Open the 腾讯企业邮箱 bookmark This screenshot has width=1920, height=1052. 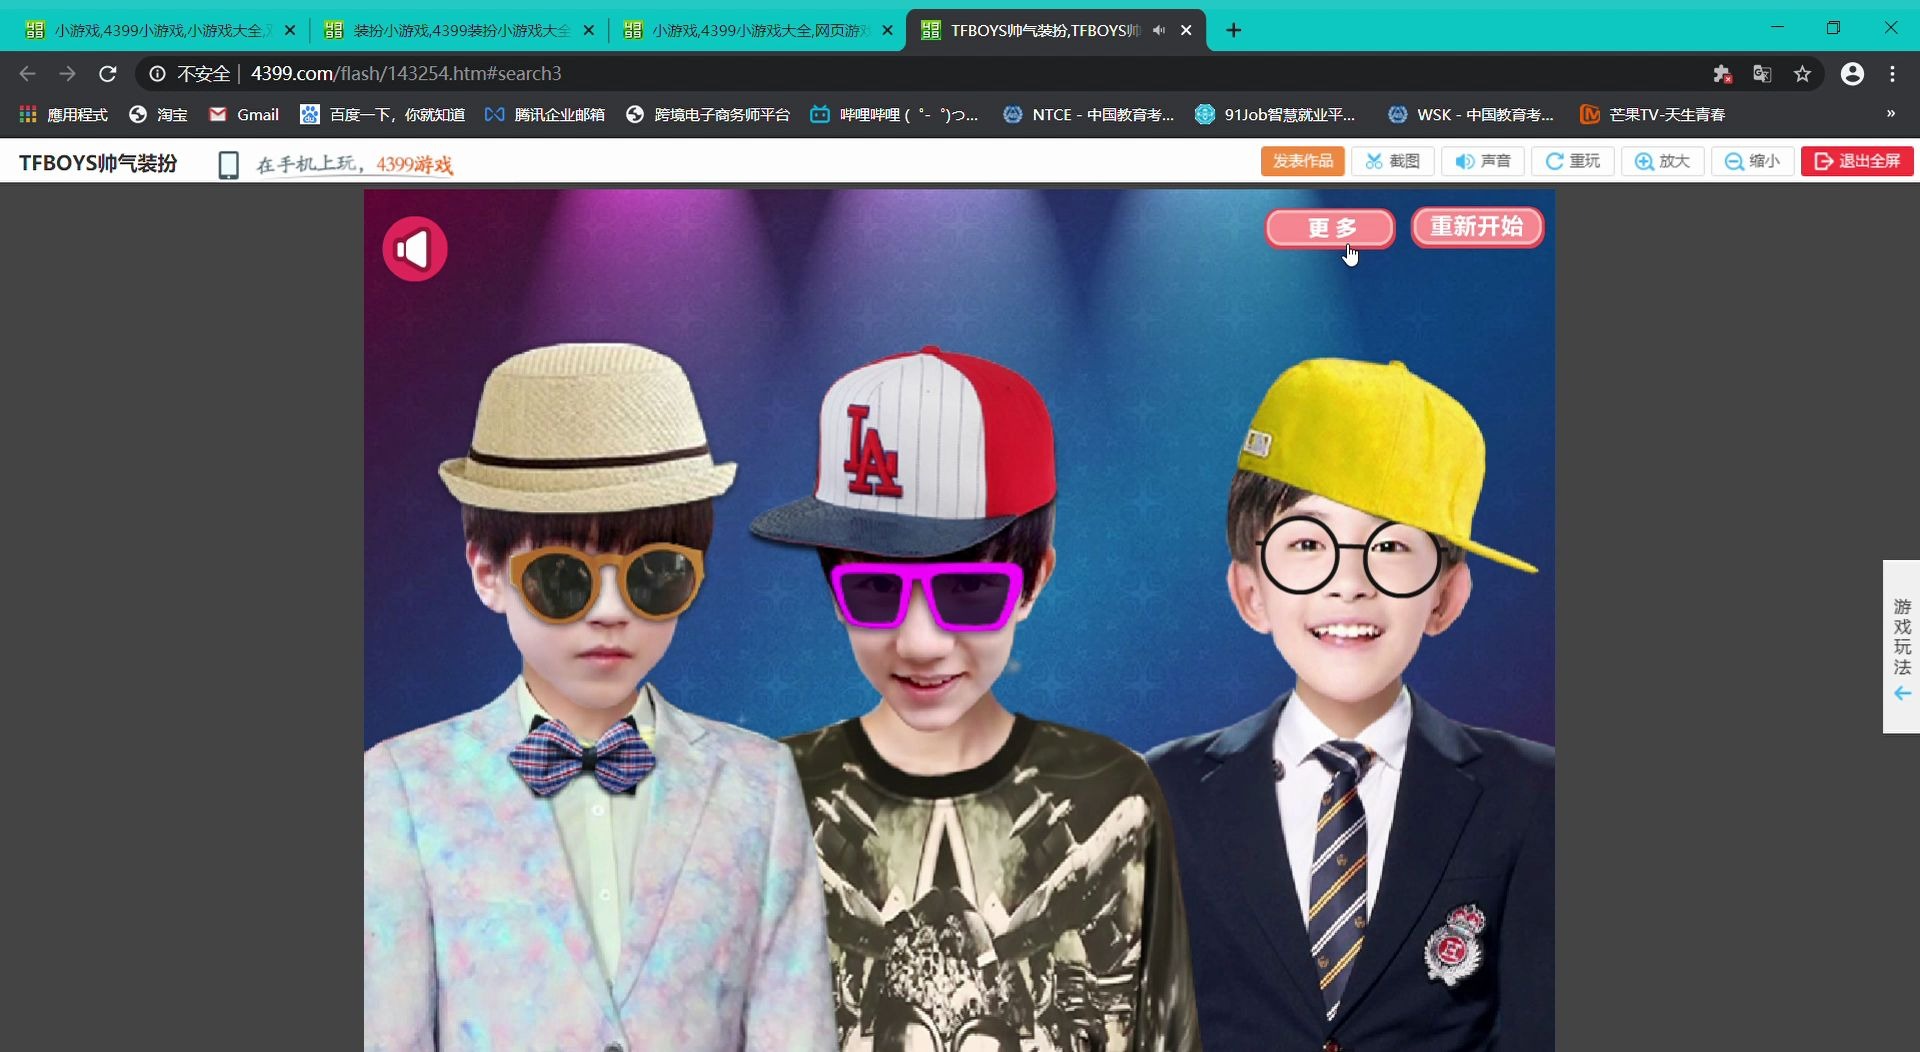(544, 114)
